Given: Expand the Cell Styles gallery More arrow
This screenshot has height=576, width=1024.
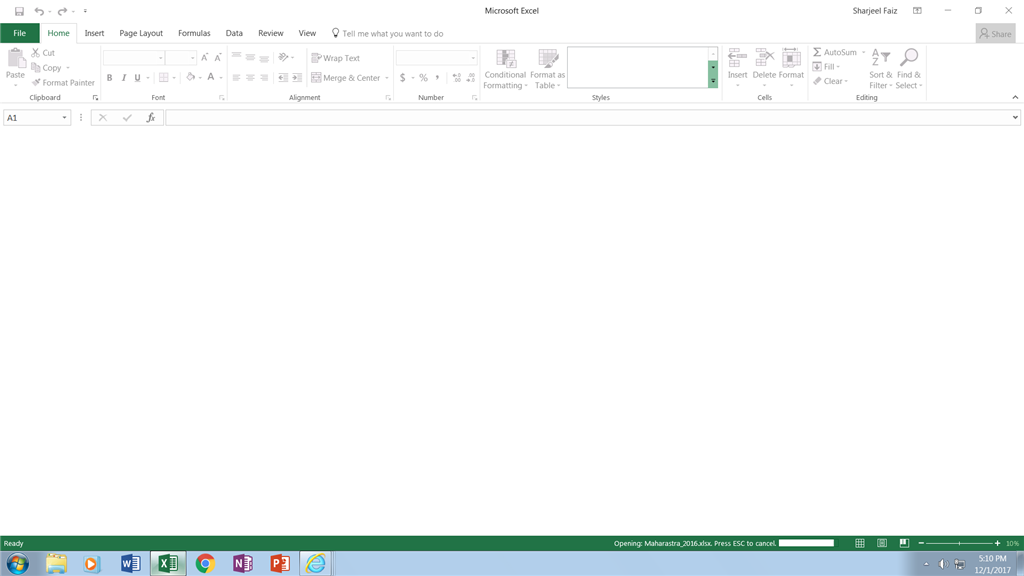Looking at the screenshot, I should click(x=713, y=81).
